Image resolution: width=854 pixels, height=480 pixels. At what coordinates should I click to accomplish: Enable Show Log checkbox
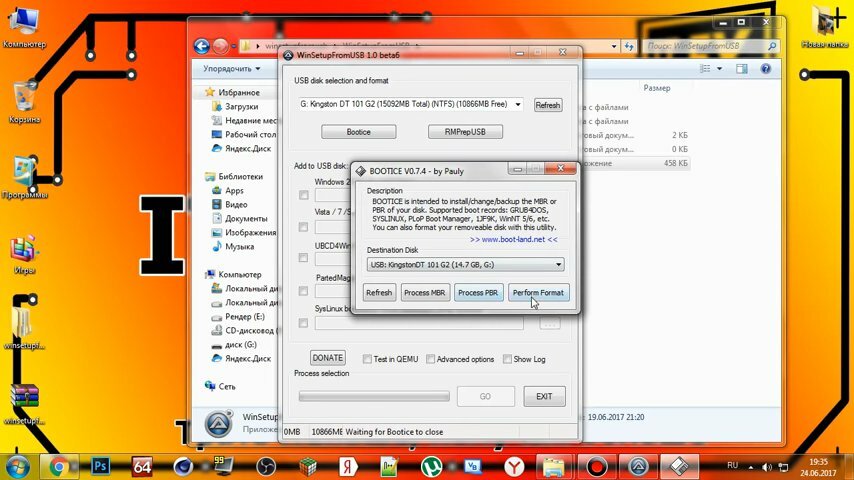pos(508,359)
